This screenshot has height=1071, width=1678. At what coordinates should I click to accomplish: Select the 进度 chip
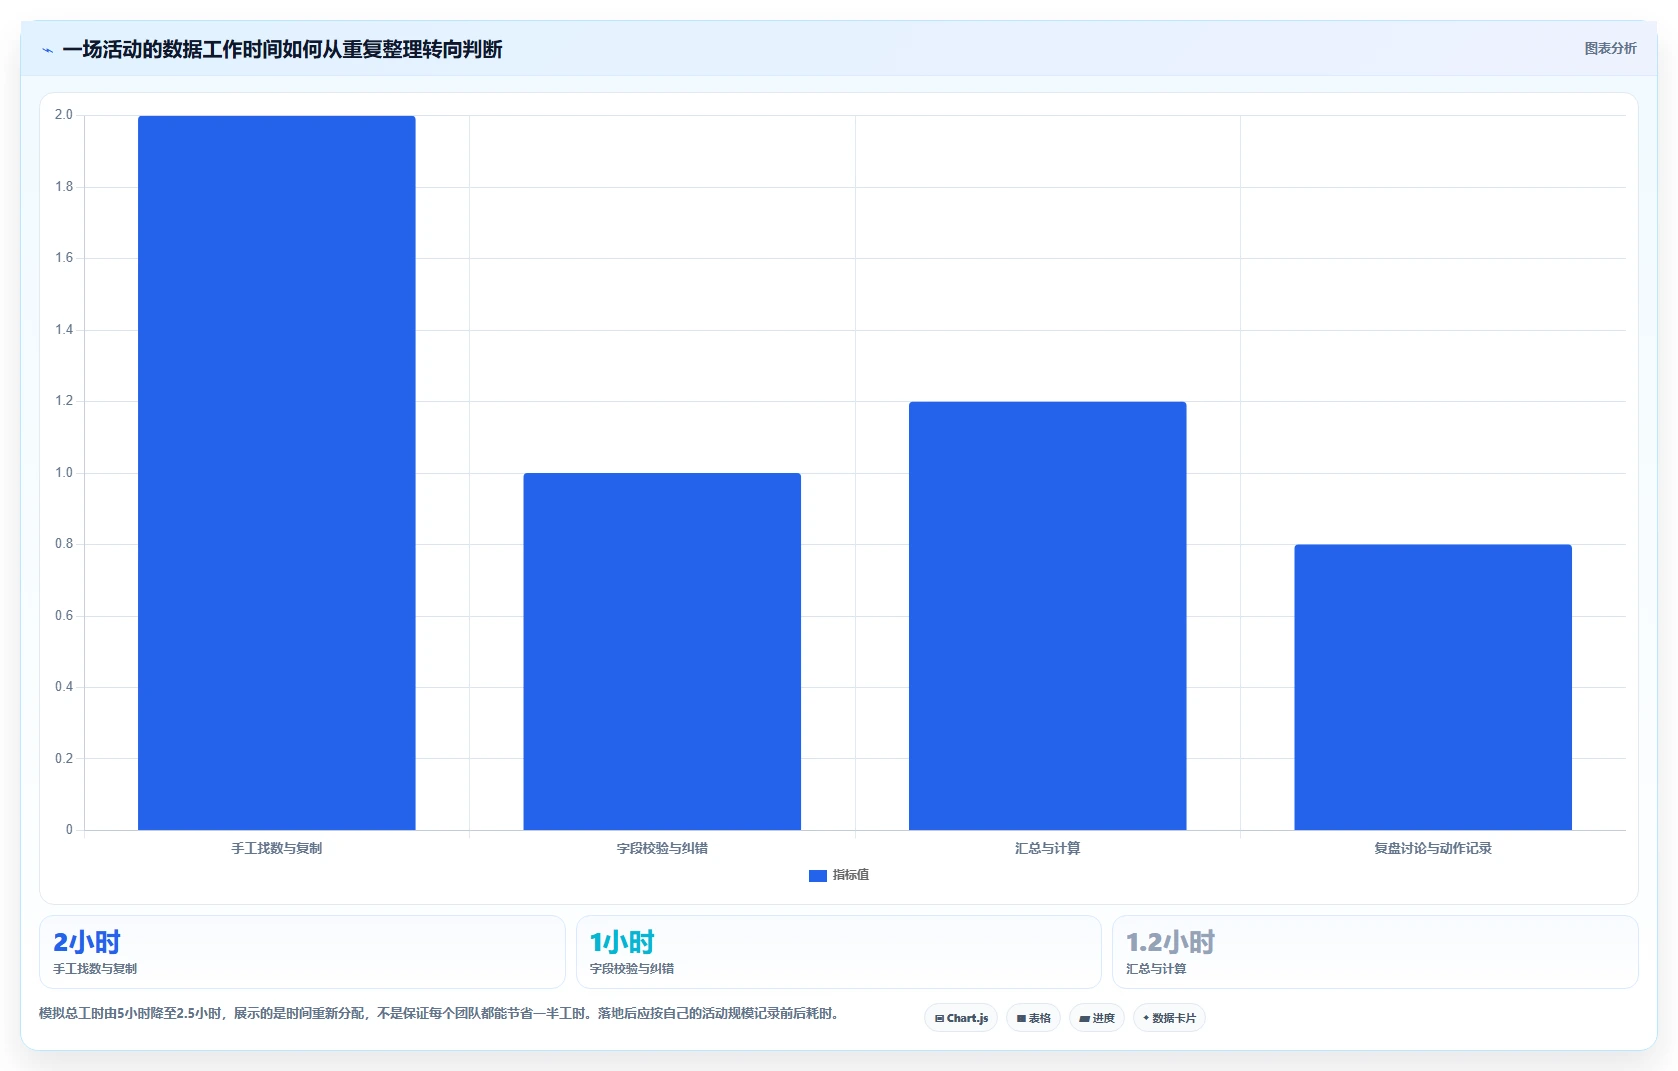click(x=1096, y=1018)
